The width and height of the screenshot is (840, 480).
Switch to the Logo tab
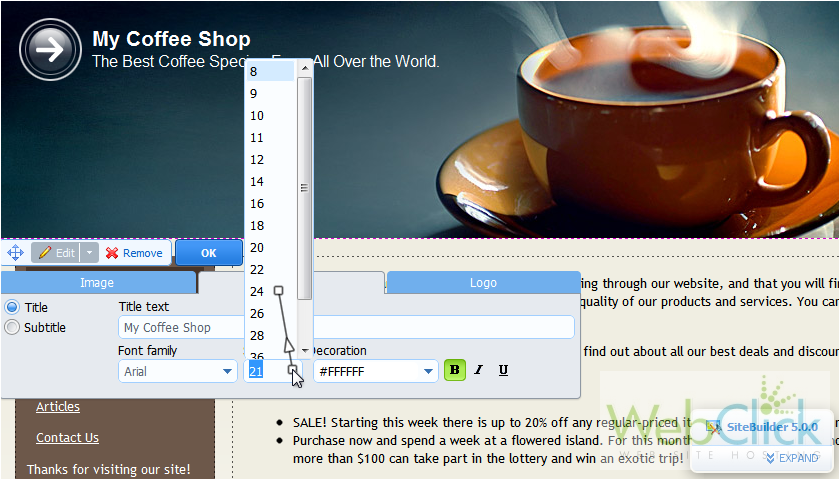483,282
